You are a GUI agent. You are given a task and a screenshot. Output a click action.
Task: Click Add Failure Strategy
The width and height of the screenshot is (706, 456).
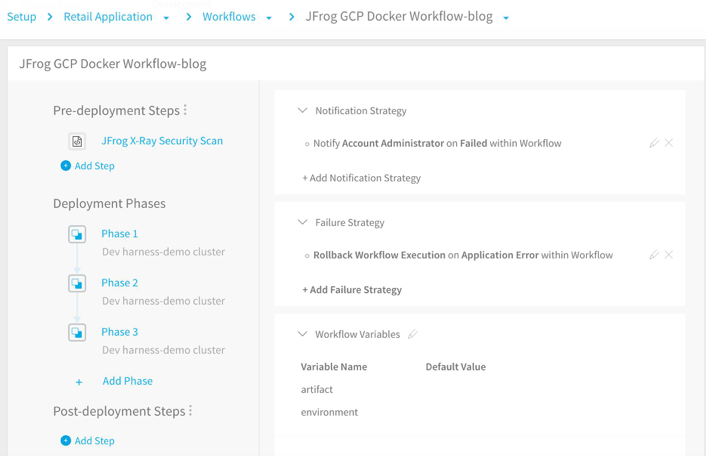[x=352, y=290]
